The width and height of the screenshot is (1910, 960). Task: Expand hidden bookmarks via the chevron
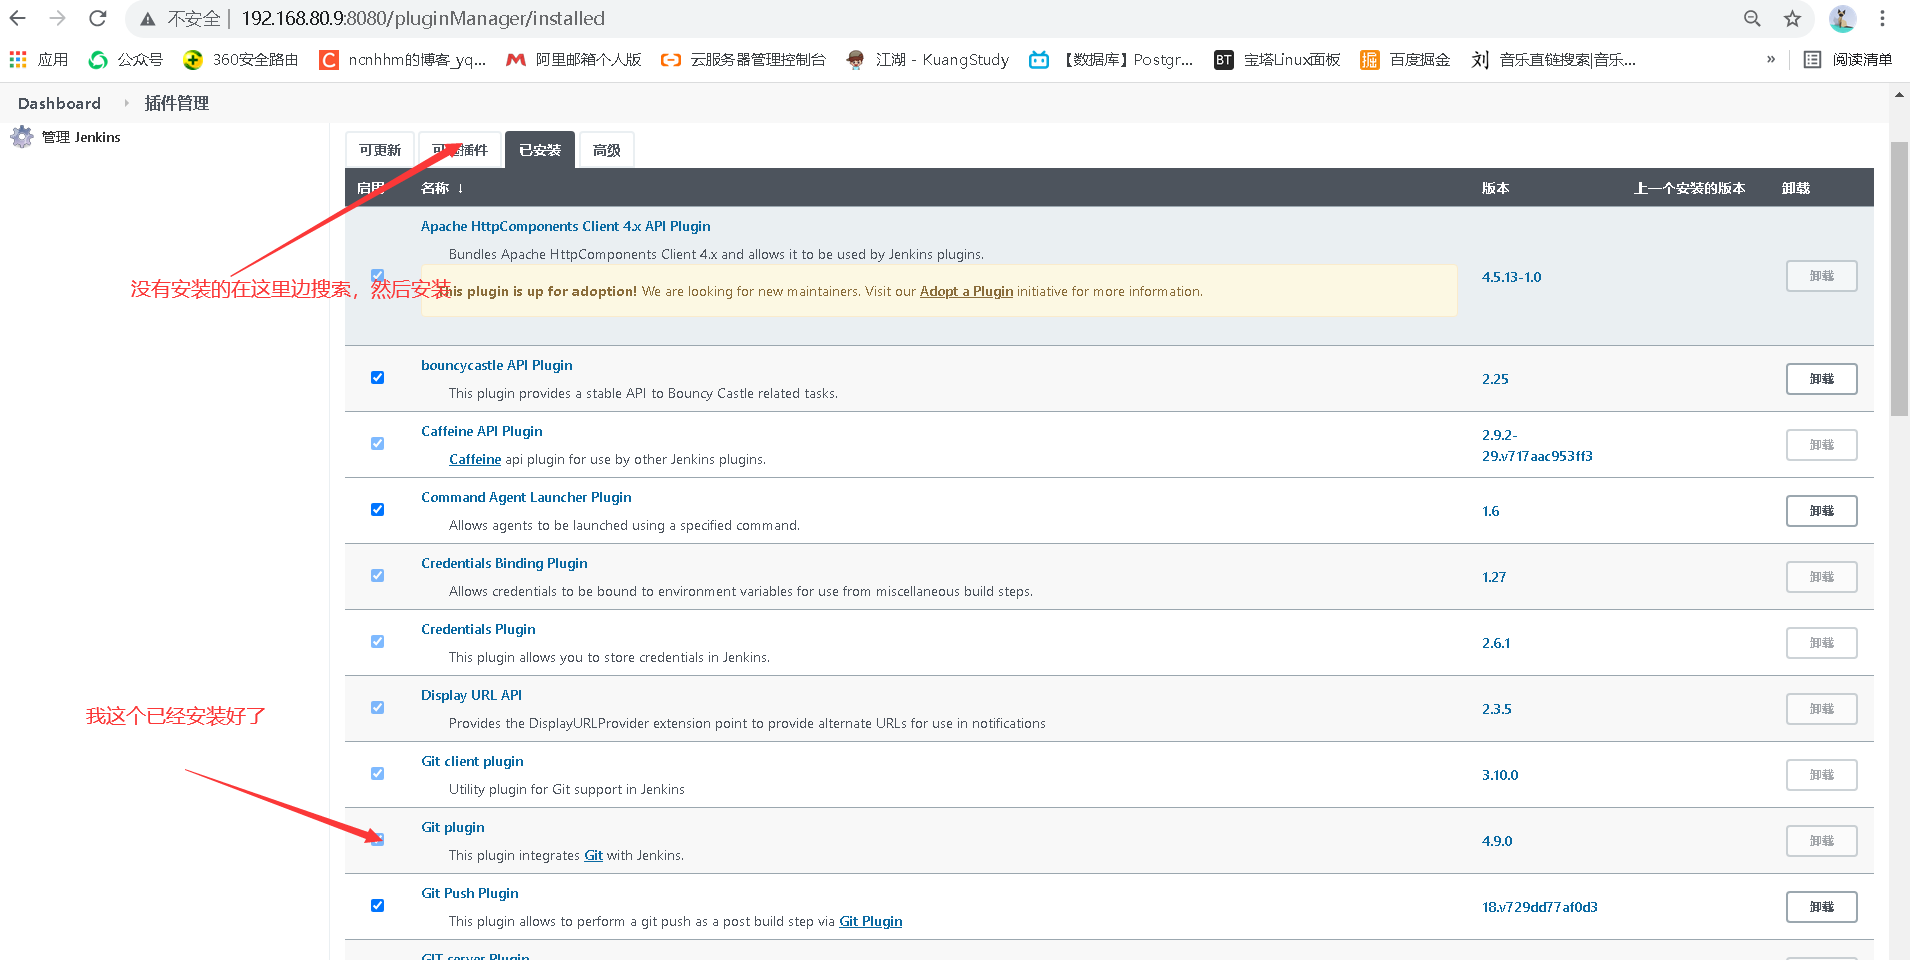tap(1770, 59)
